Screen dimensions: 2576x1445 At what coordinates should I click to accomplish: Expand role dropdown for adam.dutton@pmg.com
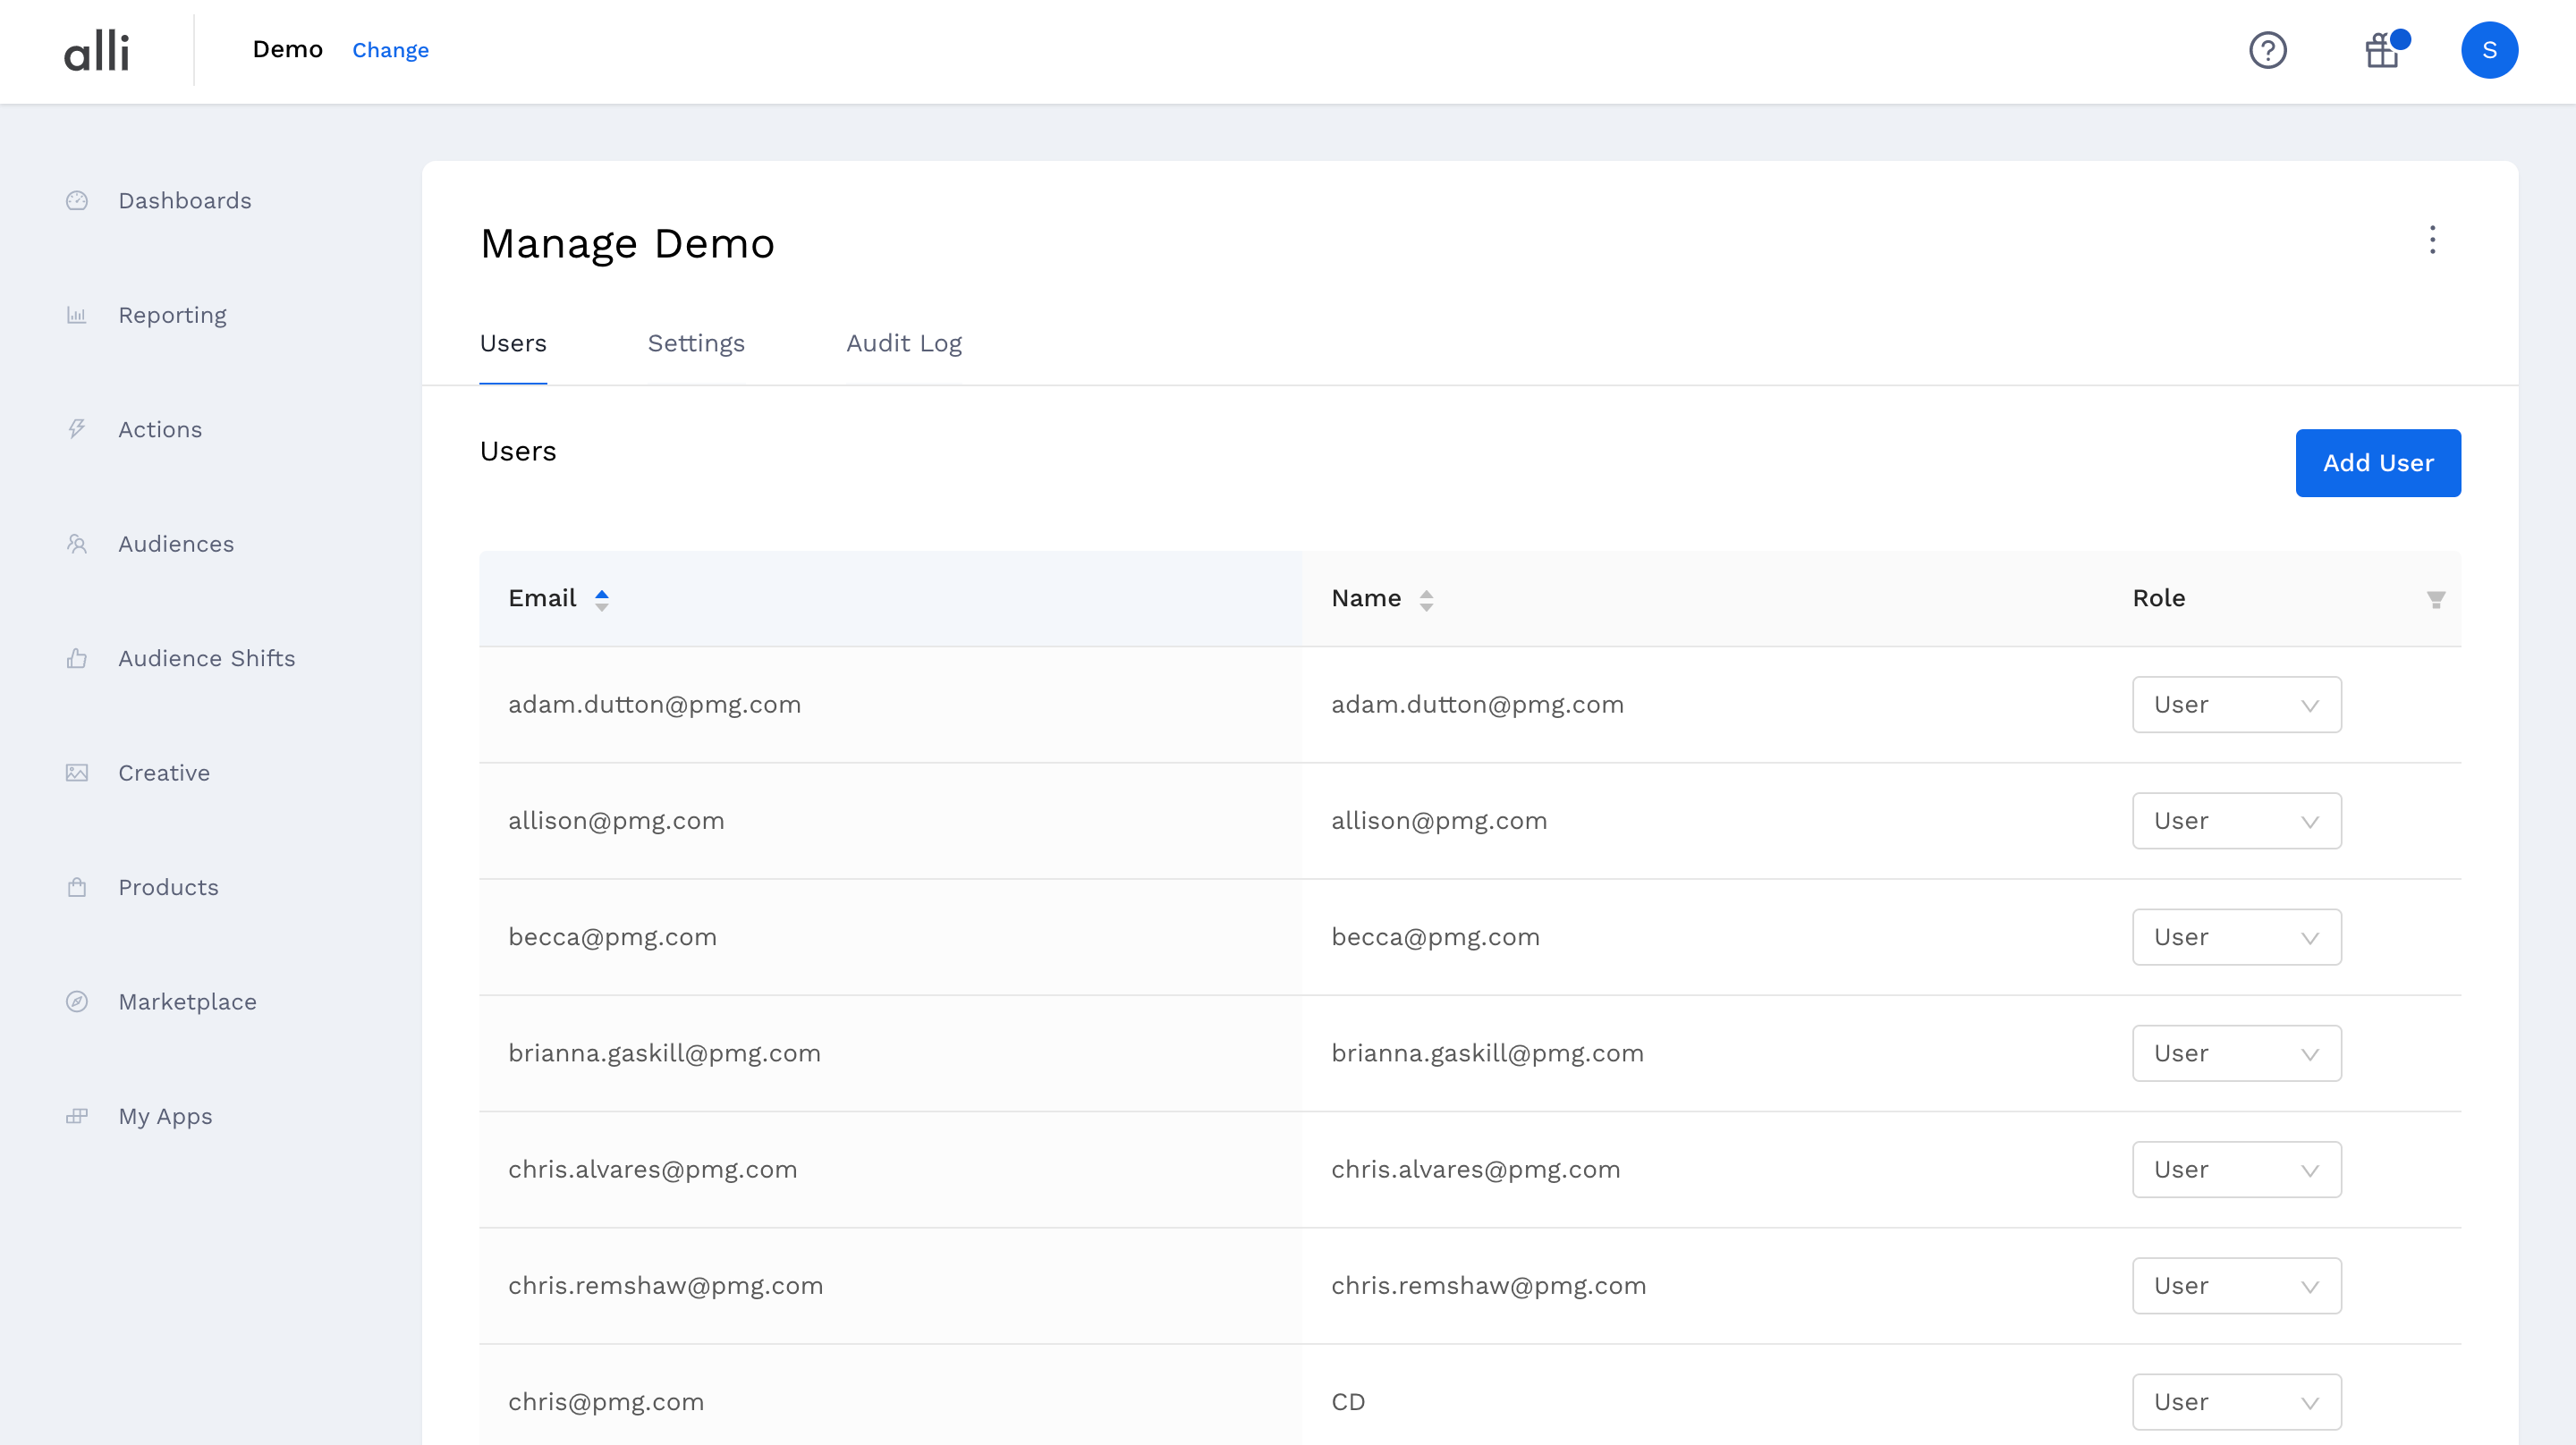point(2236,705)
